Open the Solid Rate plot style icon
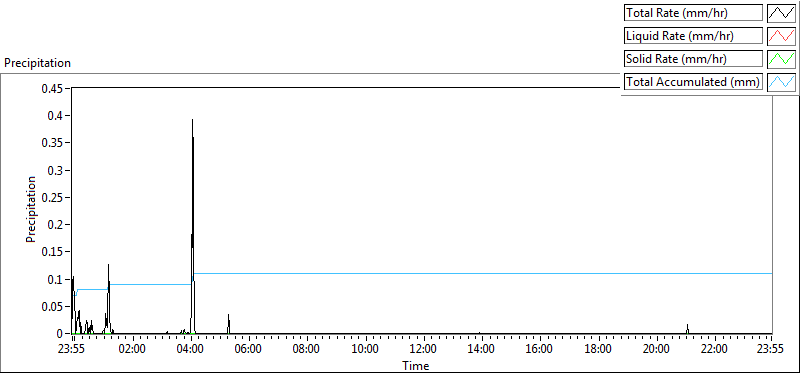The image size is (800, 373). click(781, 59)
